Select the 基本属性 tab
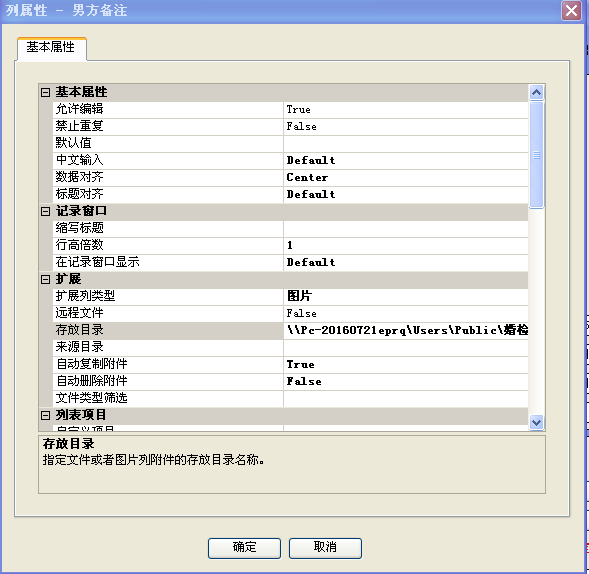The height and width of the screenshot is (574, 589). point(51,47)
